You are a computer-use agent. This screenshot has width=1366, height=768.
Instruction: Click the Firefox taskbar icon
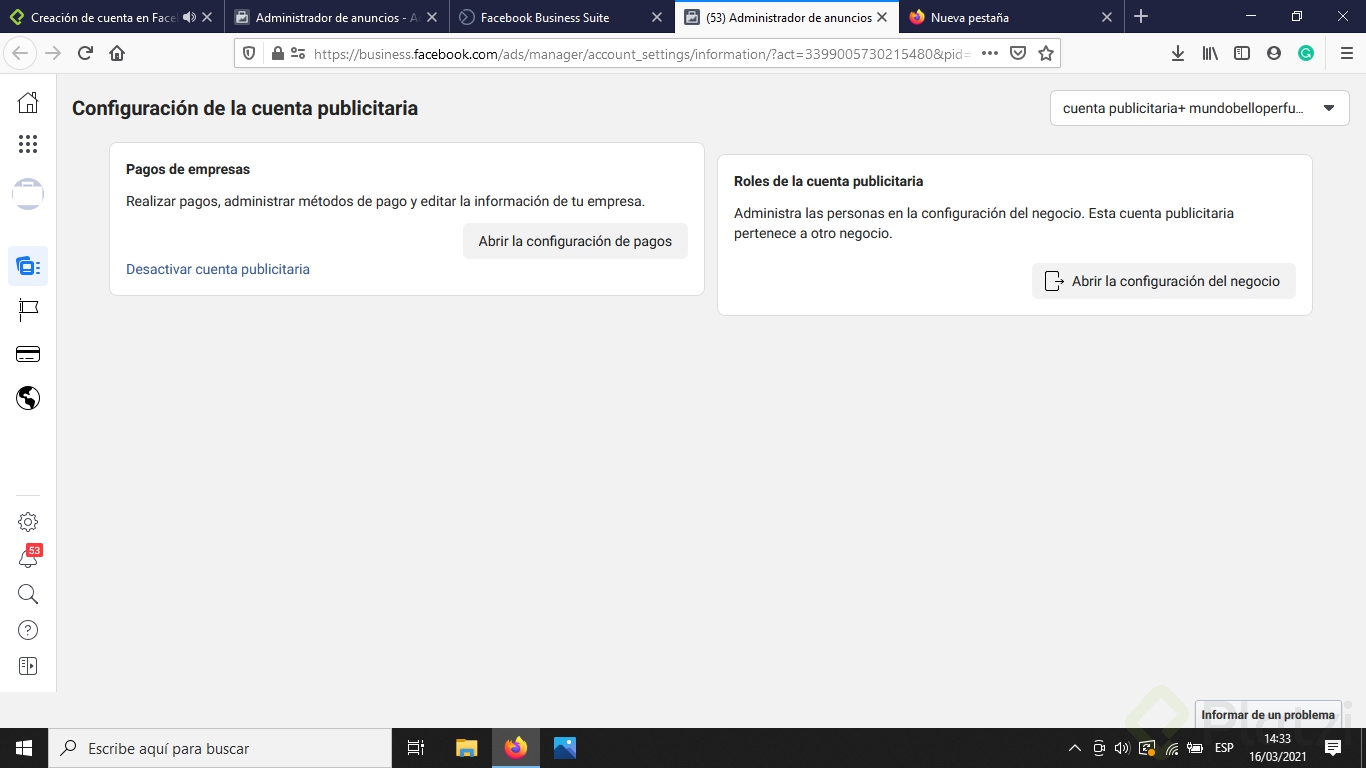pos(516,748)
